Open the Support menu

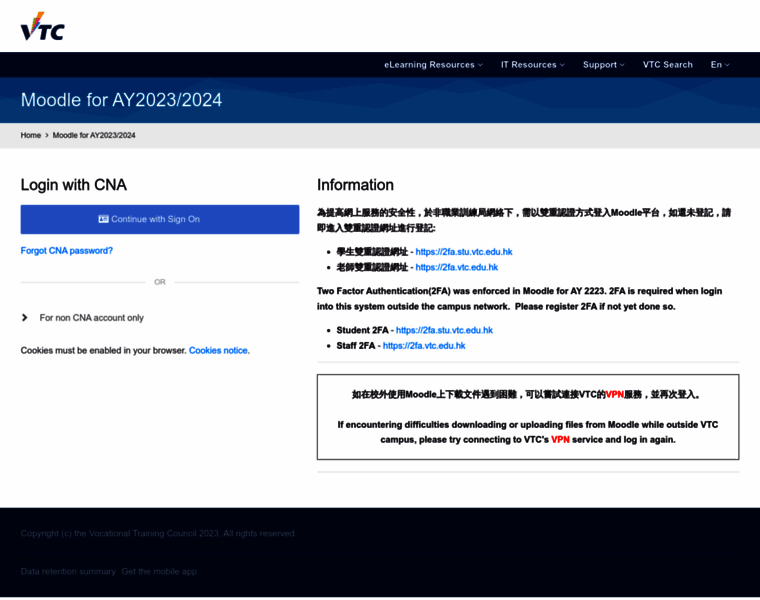pos(603,65)
